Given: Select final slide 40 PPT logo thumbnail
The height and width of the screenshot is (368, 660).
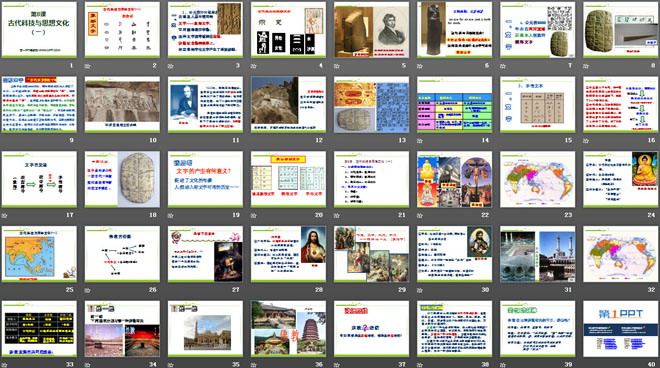Looking at the screenshot, I should point(620,328).
